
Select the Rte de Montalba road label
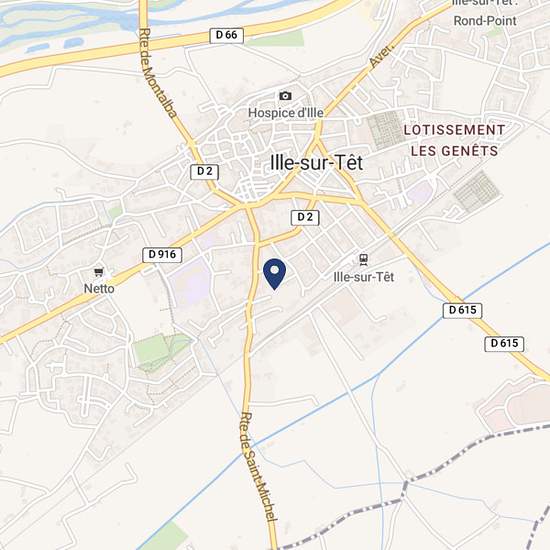pos(158,73)
